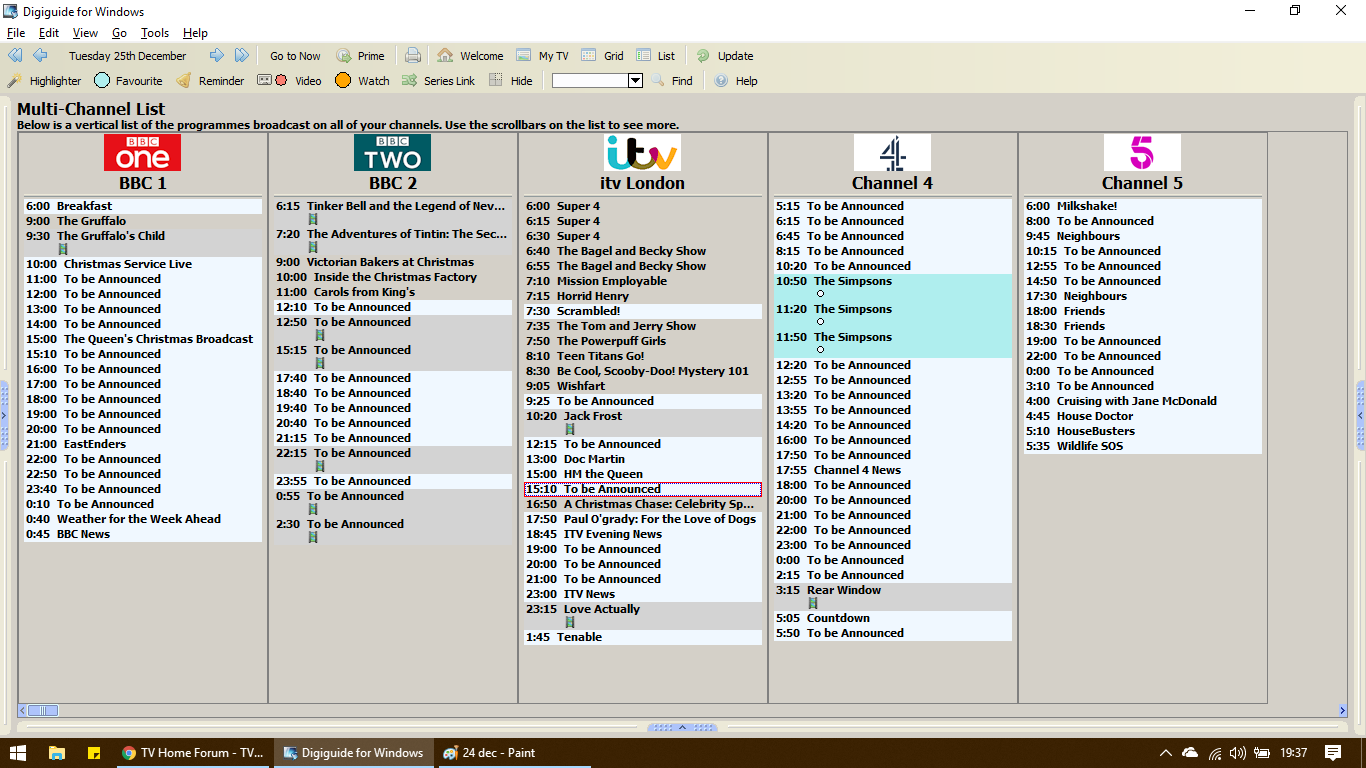This screenshot has height=768, width=1366.
Task: Select Channel 4 News at 17:55
Action: [893, 470]
